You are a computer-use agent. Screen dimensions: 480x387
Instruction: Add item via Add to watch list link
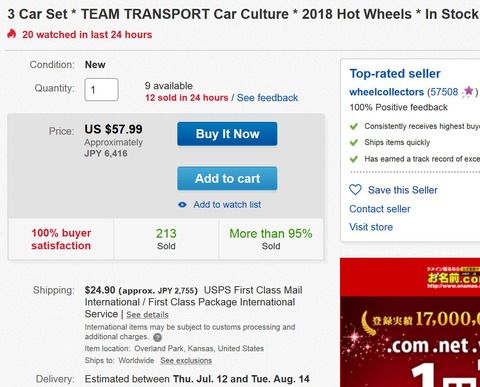coord(227,205)
